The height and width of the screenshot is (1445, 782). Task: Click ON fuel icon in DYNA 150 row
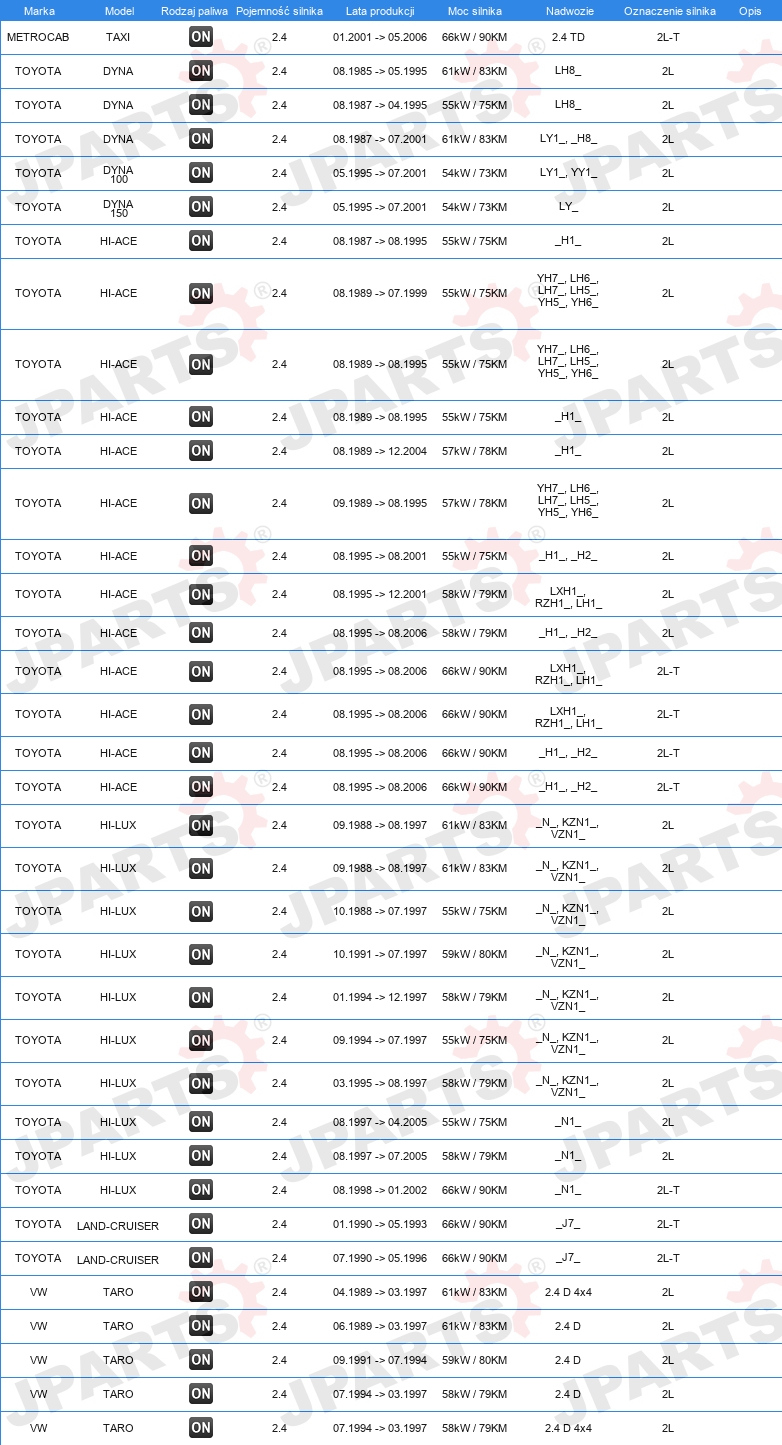(201, 207)
